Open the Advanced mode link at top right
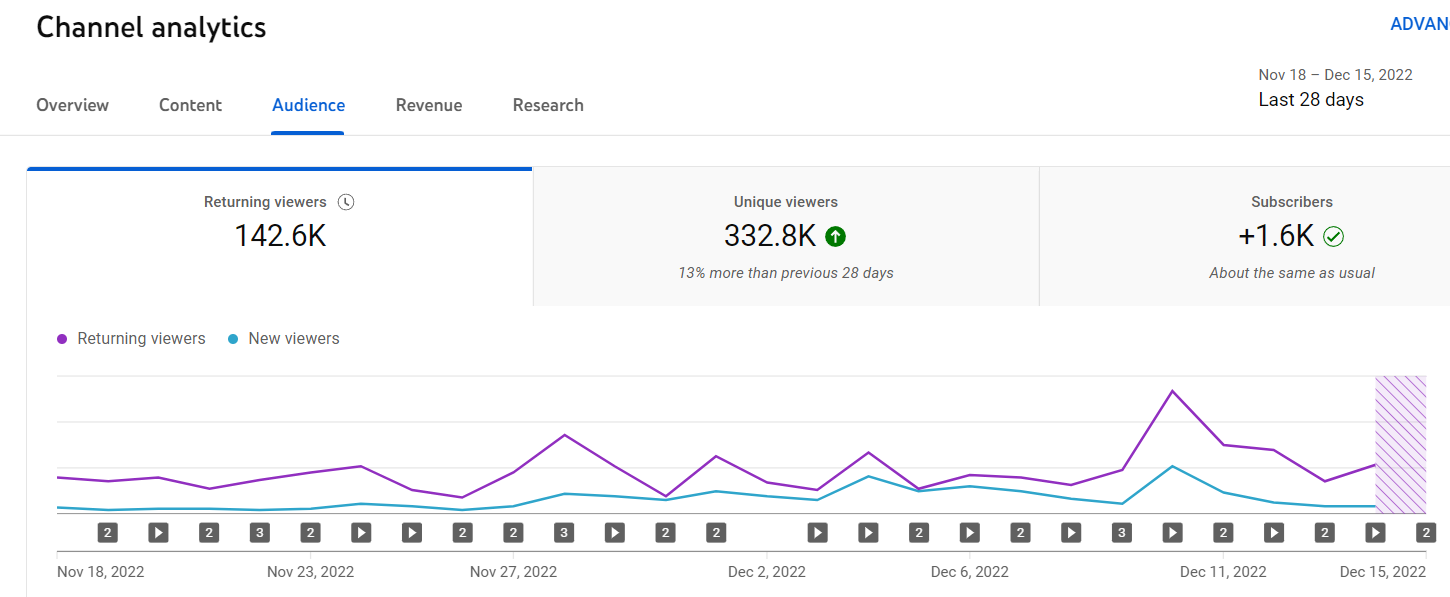 click(1420, 24)
